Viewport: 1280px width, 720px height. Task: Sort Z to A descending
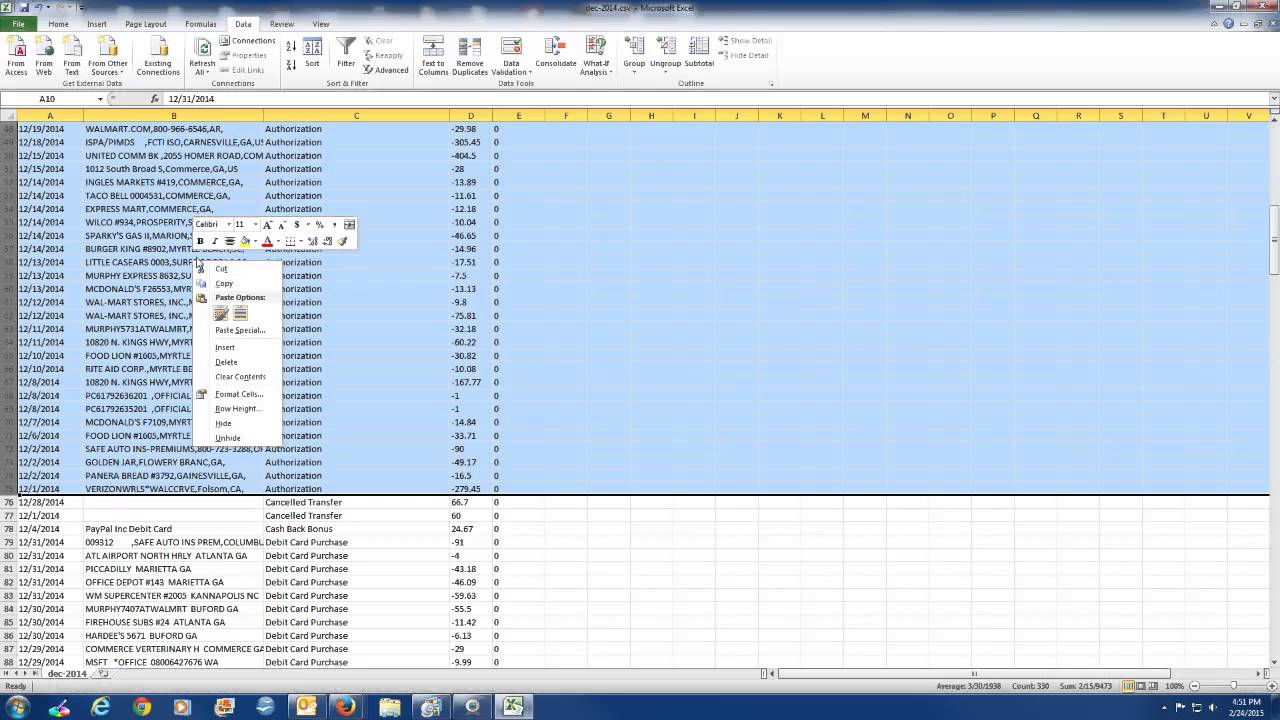291,64
